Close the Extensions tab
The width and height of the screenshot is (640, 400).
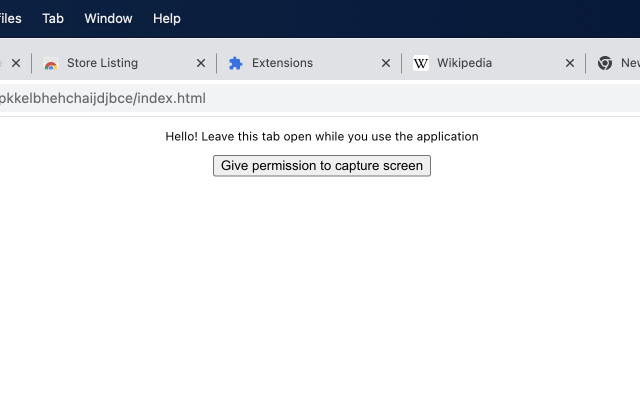pyautogui.click(x=386, y=63)
